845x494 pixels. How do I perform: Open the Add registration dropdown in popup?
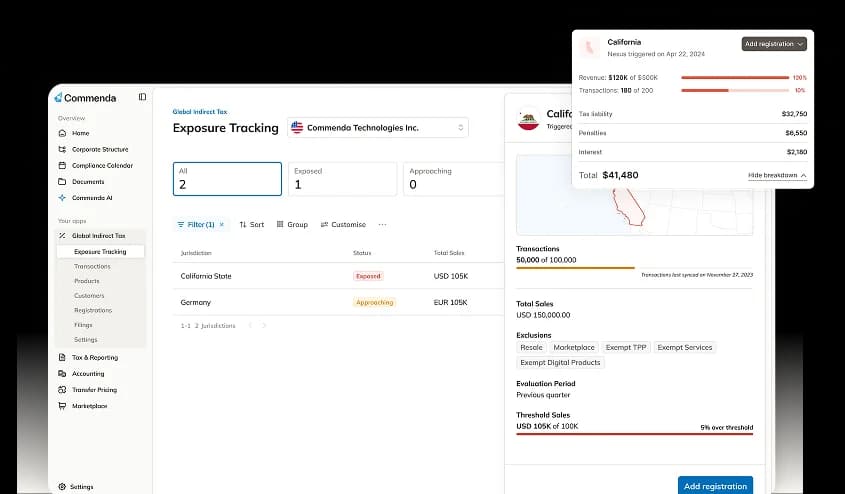point(774,44)
